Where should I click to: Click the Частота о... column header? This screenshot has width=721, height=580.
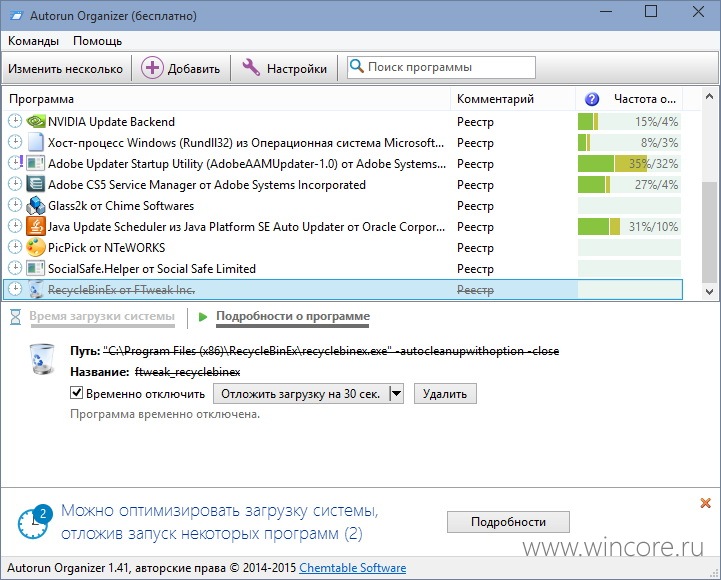(x=629, y=99)
